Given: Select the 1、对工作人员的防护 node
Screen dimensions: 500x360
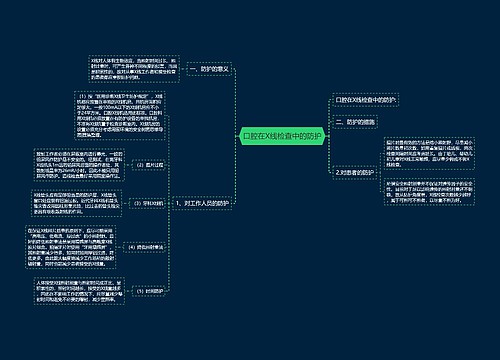Looking at the screenshot, I should [202, 203].
